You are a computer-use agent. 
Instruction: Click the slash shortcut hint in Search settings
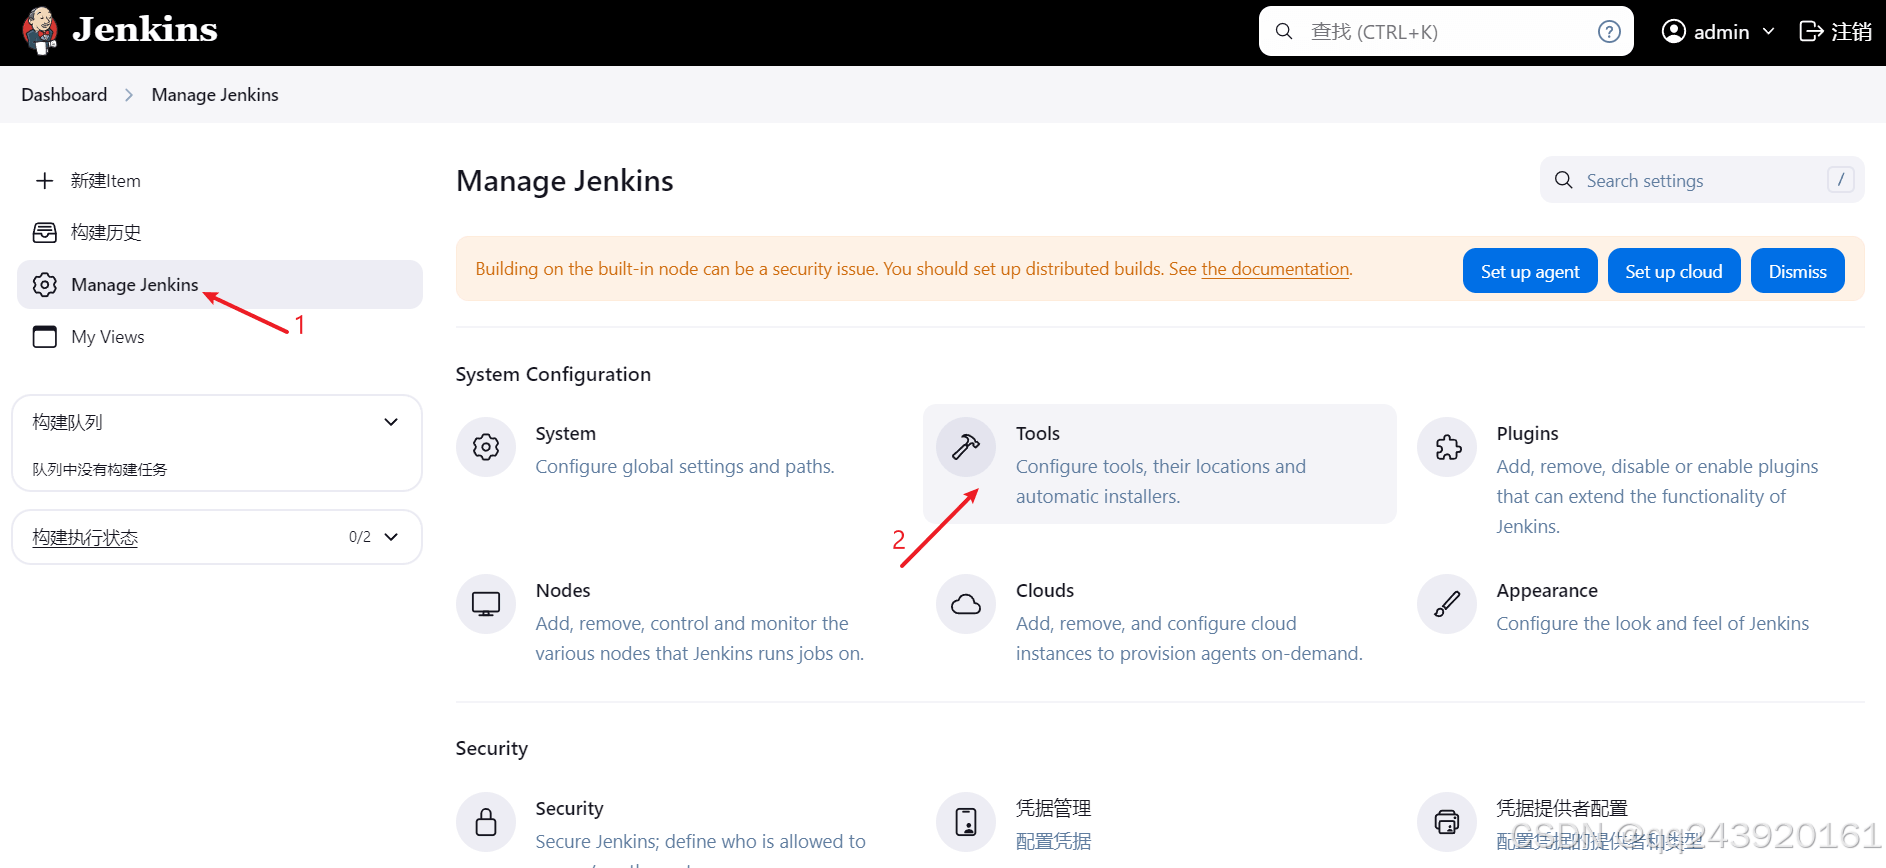click(1841, 180)
